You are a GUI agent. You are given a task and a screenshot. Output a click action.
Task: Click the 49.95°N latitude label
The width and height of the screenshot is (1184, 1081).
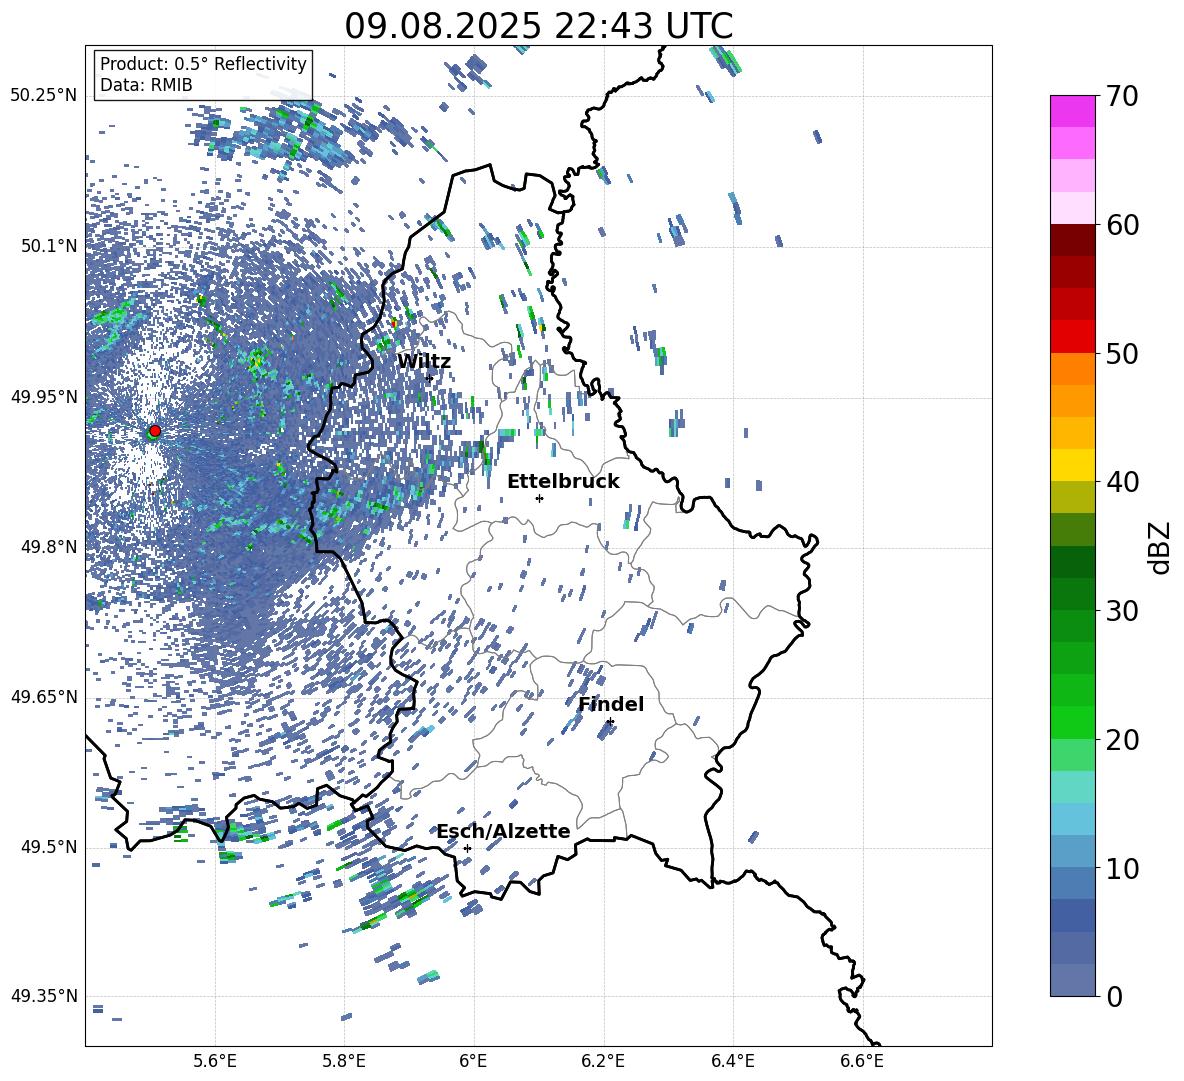tap(44, 397)
